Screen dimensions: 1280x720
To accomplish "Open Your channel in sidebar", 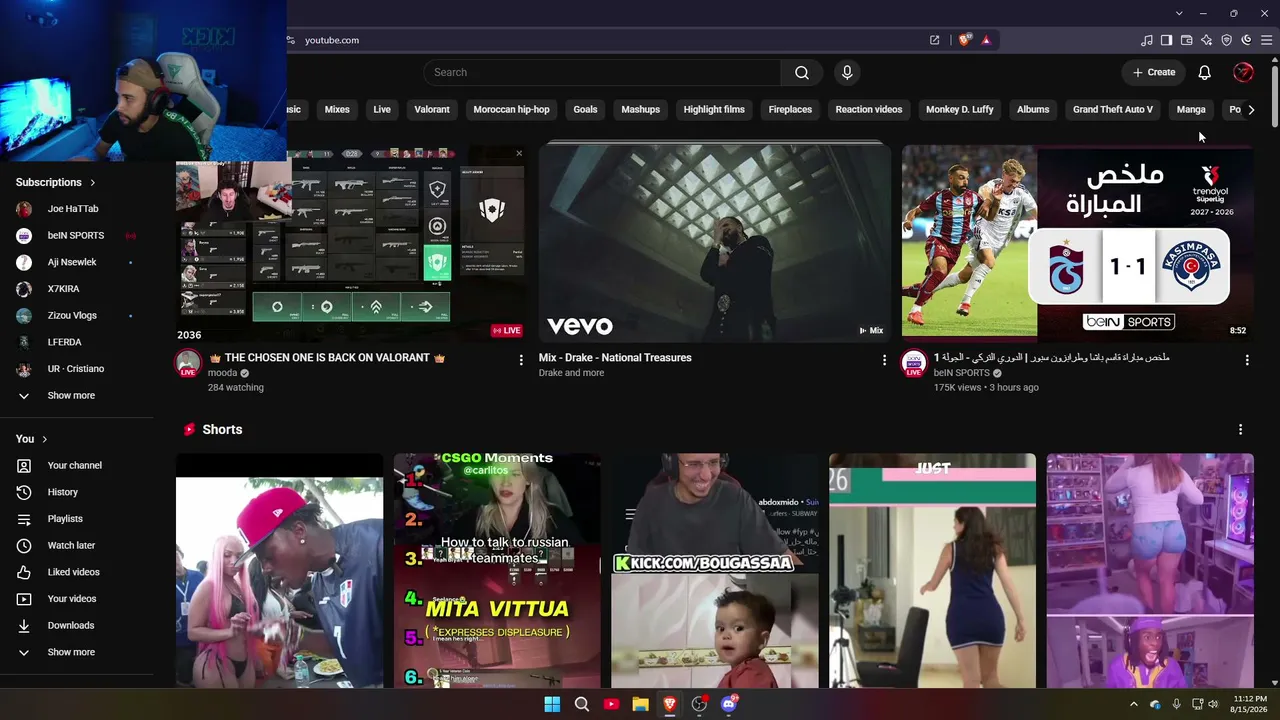I will point(77,465).
